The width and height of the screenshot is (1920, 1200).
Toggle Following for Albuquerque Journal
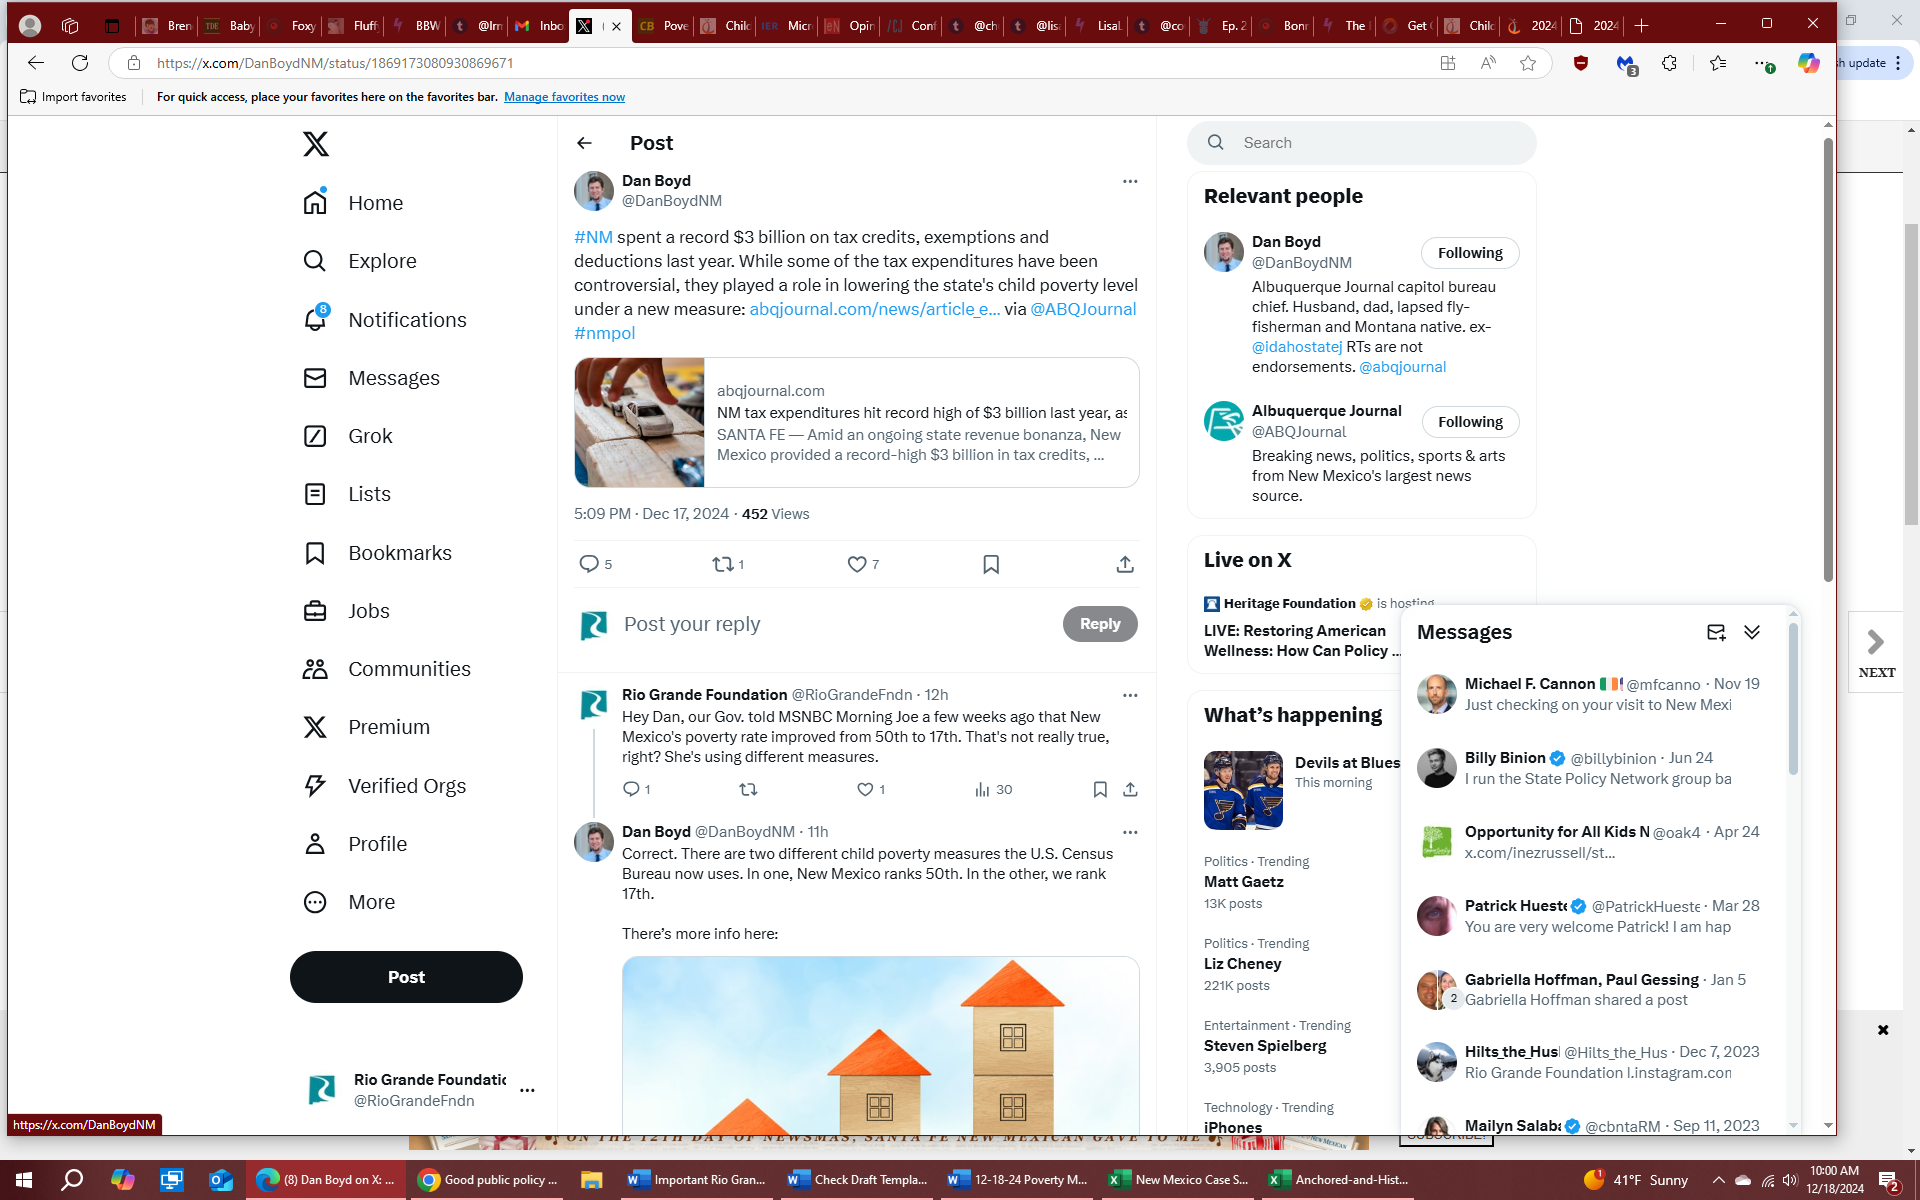pos(1469,422)
